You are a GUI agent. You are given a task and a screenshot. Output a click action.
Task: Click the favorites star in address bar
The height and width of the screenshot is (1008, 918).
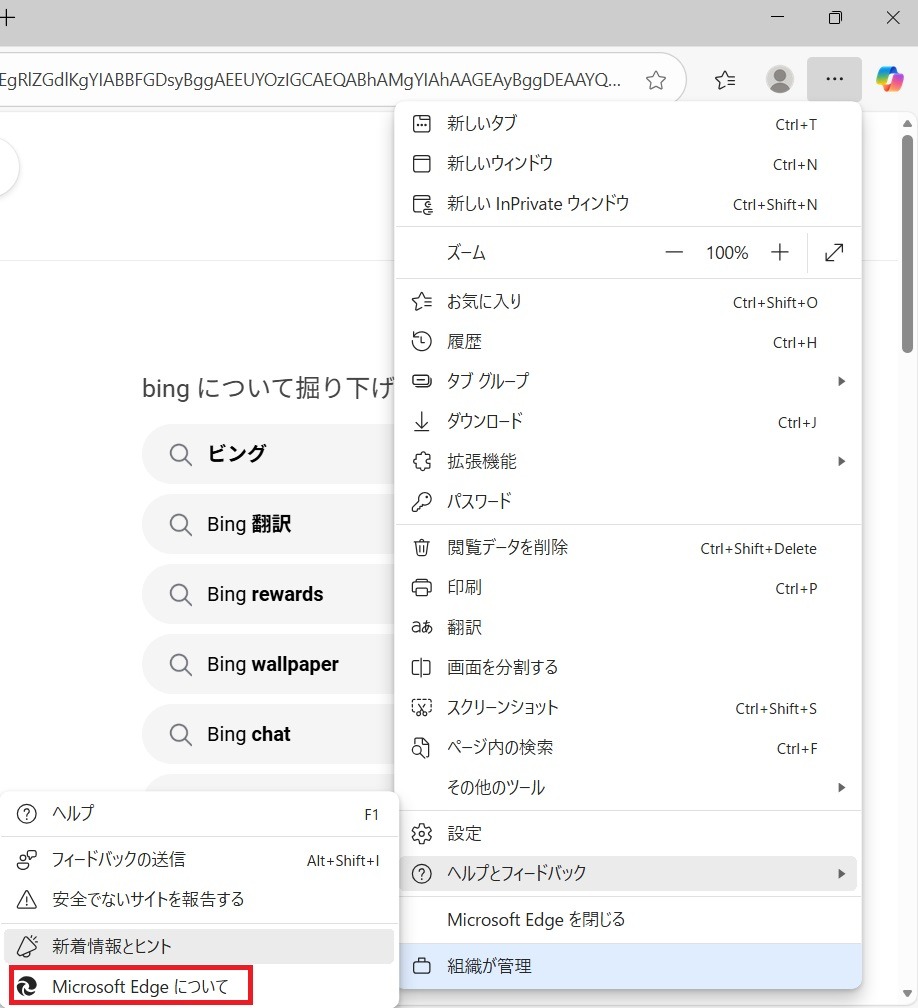[656, 80]
